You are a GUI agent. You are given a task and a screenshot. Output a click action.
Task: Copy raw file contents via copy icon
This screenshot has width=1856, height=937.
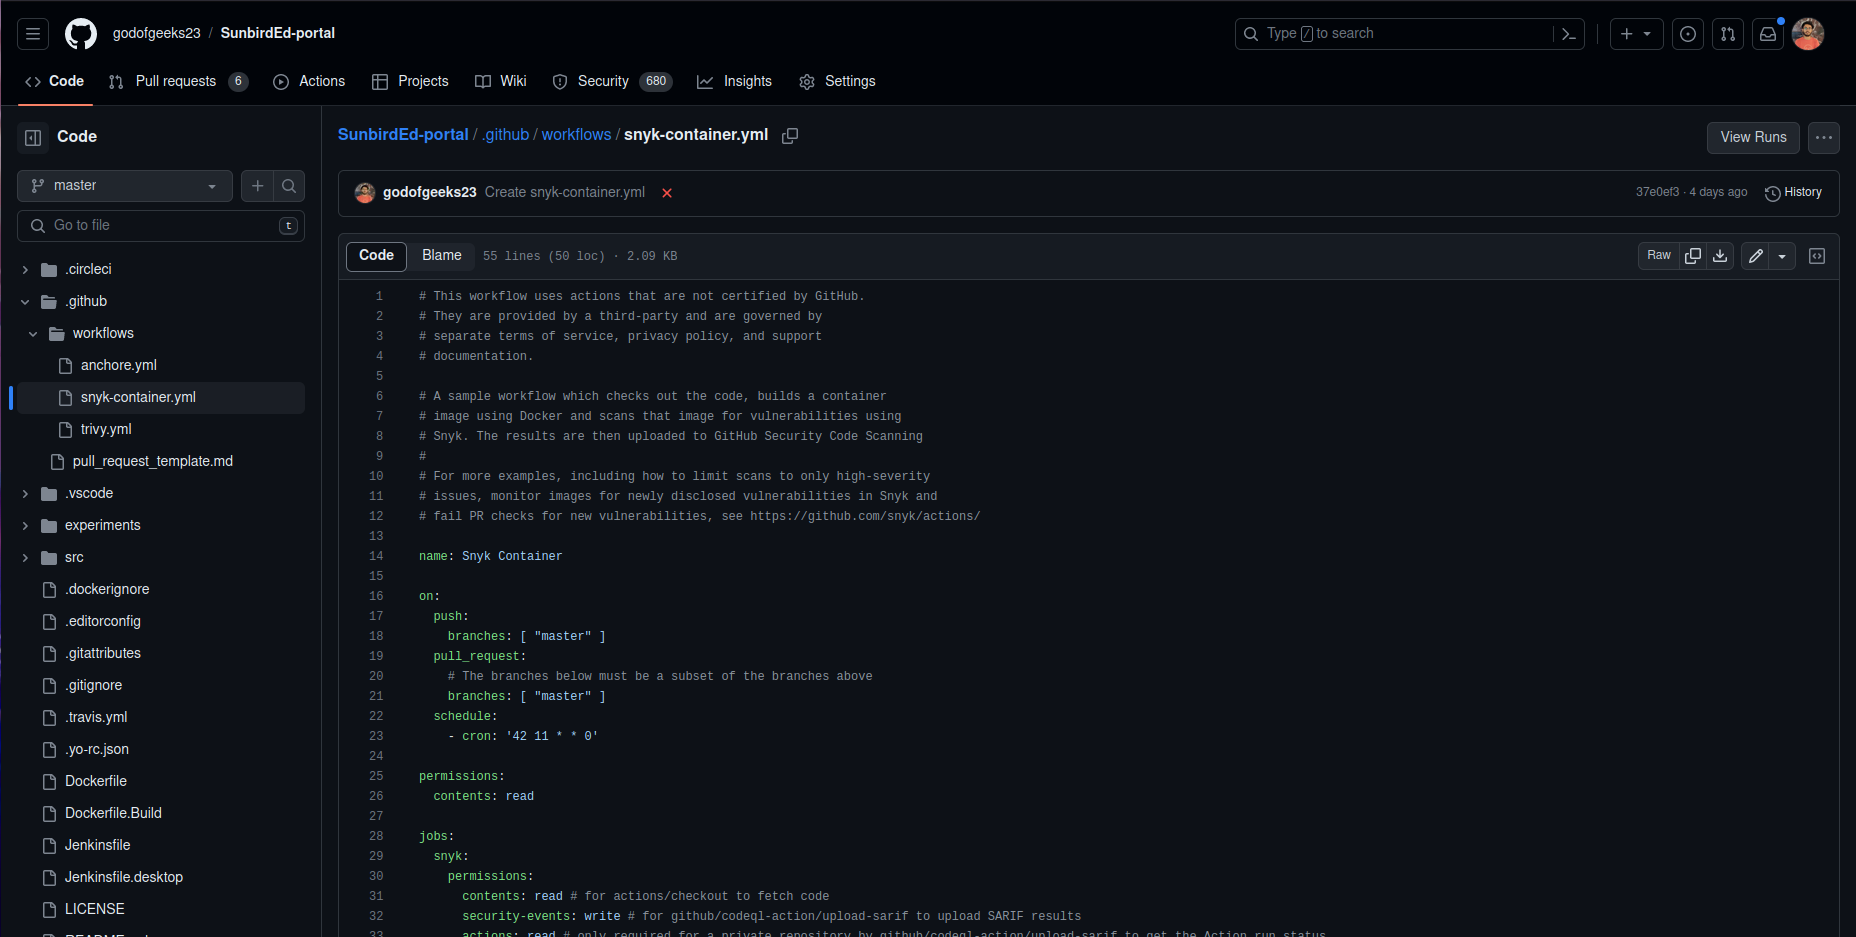click(x=1692, y=256)
